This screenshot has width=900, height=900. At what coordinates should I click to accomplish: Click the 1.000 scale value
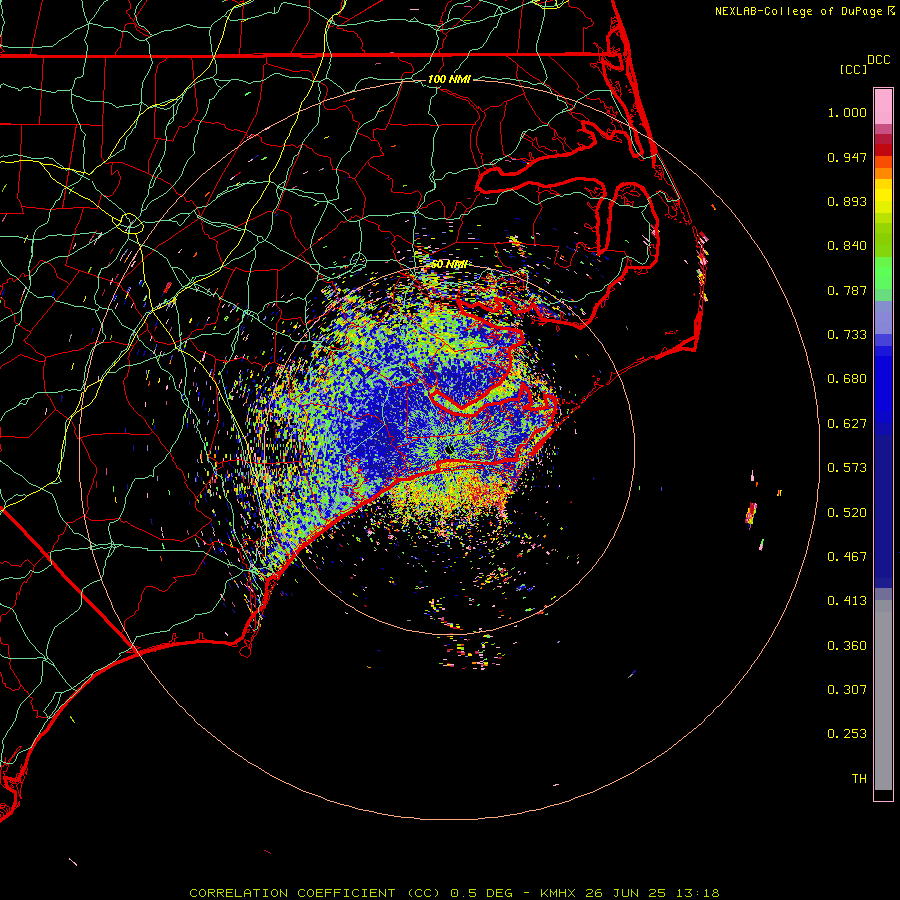coord(847,112)
